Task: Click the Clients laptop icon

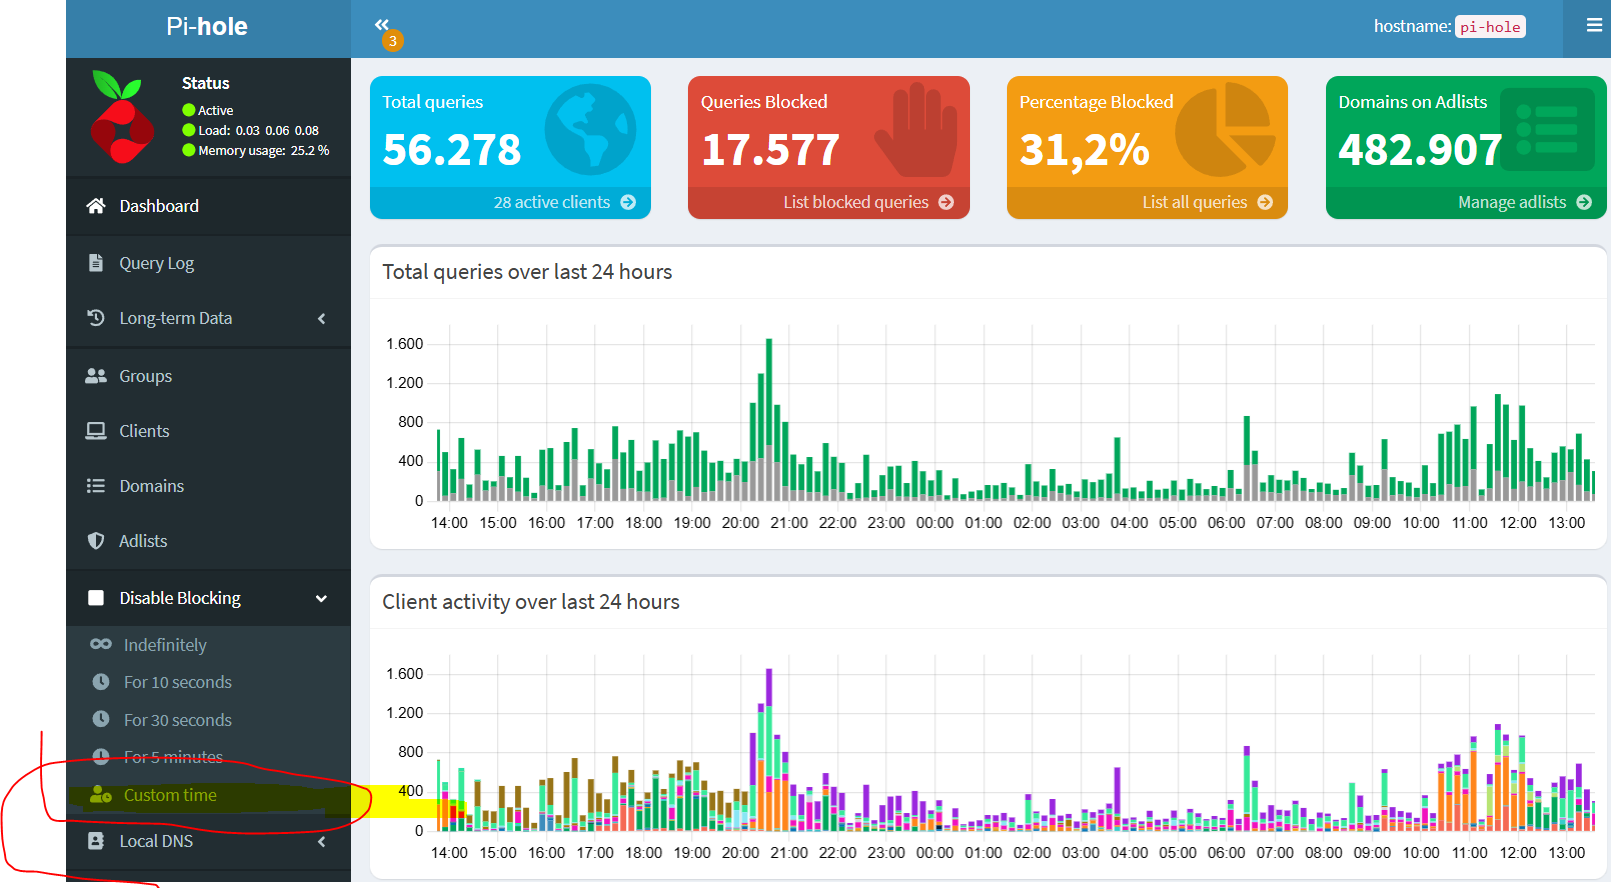Action: tap(96, 431)
